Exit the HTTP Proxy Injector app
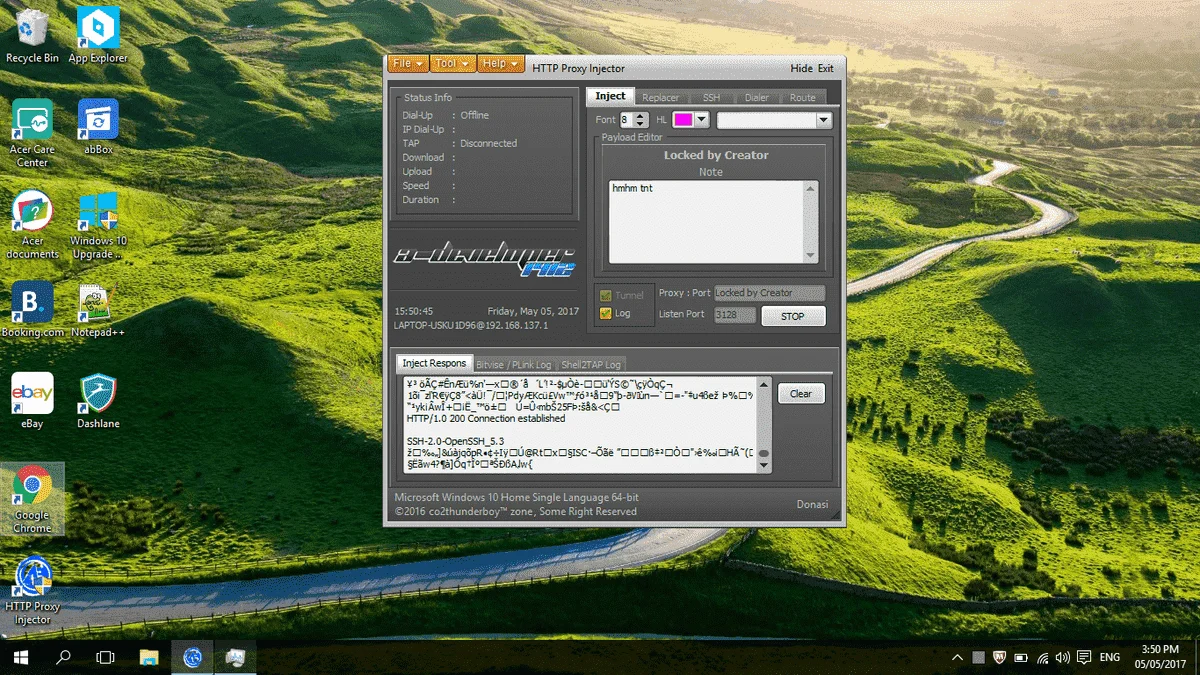This screenshot has height=675, width=1200. click(826, 68)
